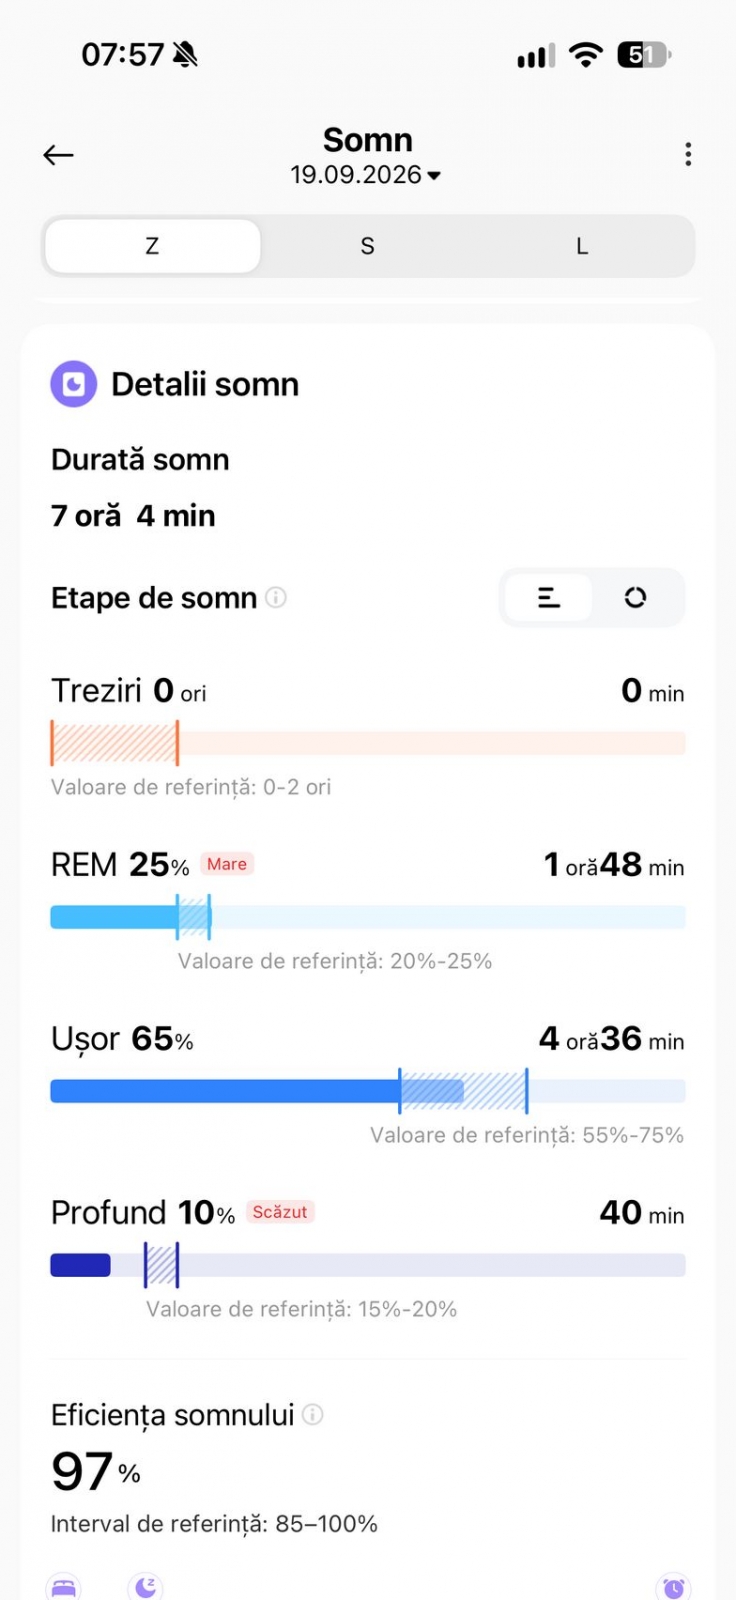Image resolution: width=736 pixels, height=1600 pixels.
Task: Tap the Profund deep sleep bar
Action: [368, 1265]
